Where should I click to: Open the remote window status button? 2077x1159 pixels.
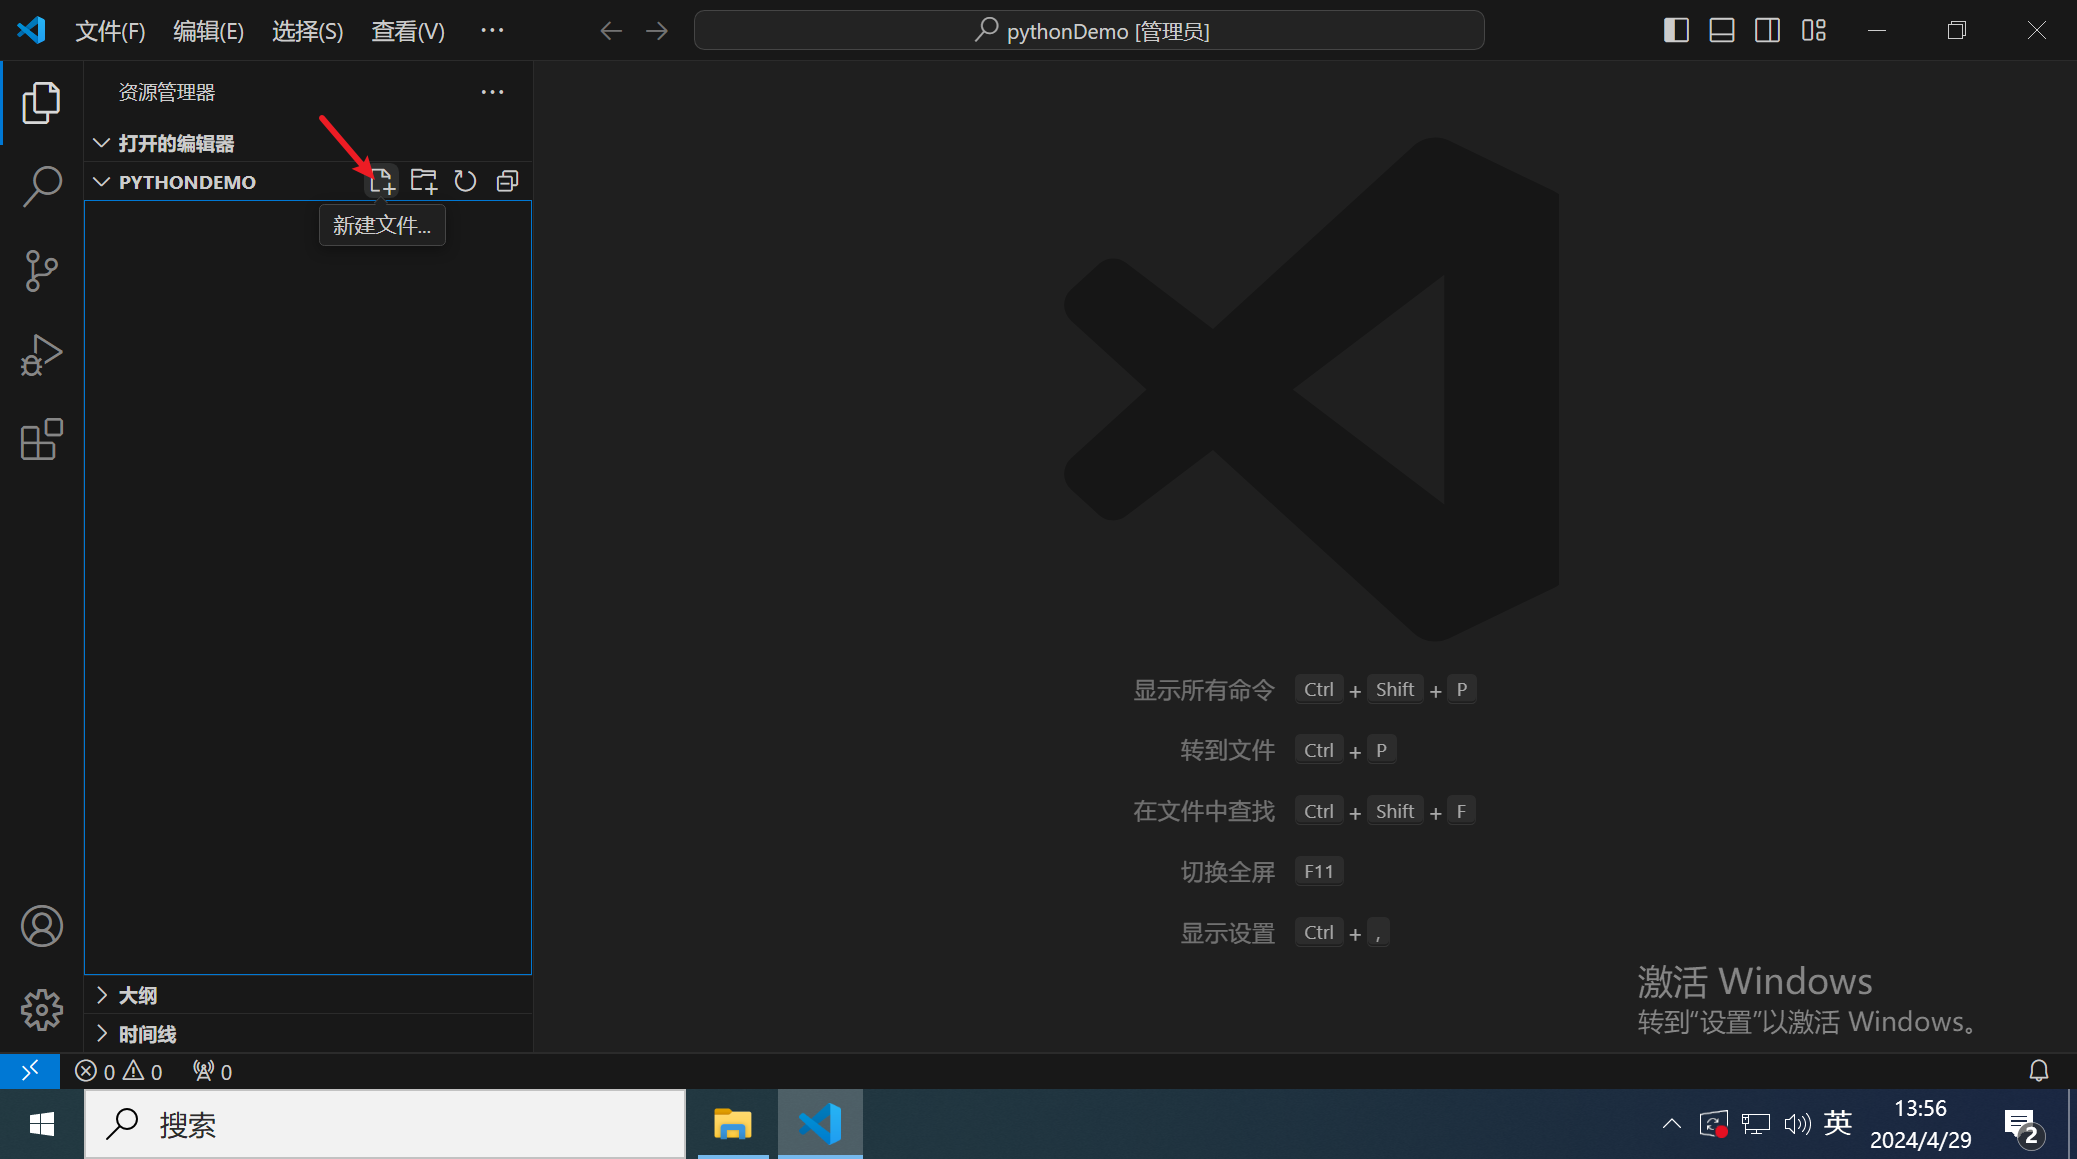point(30,1071)
